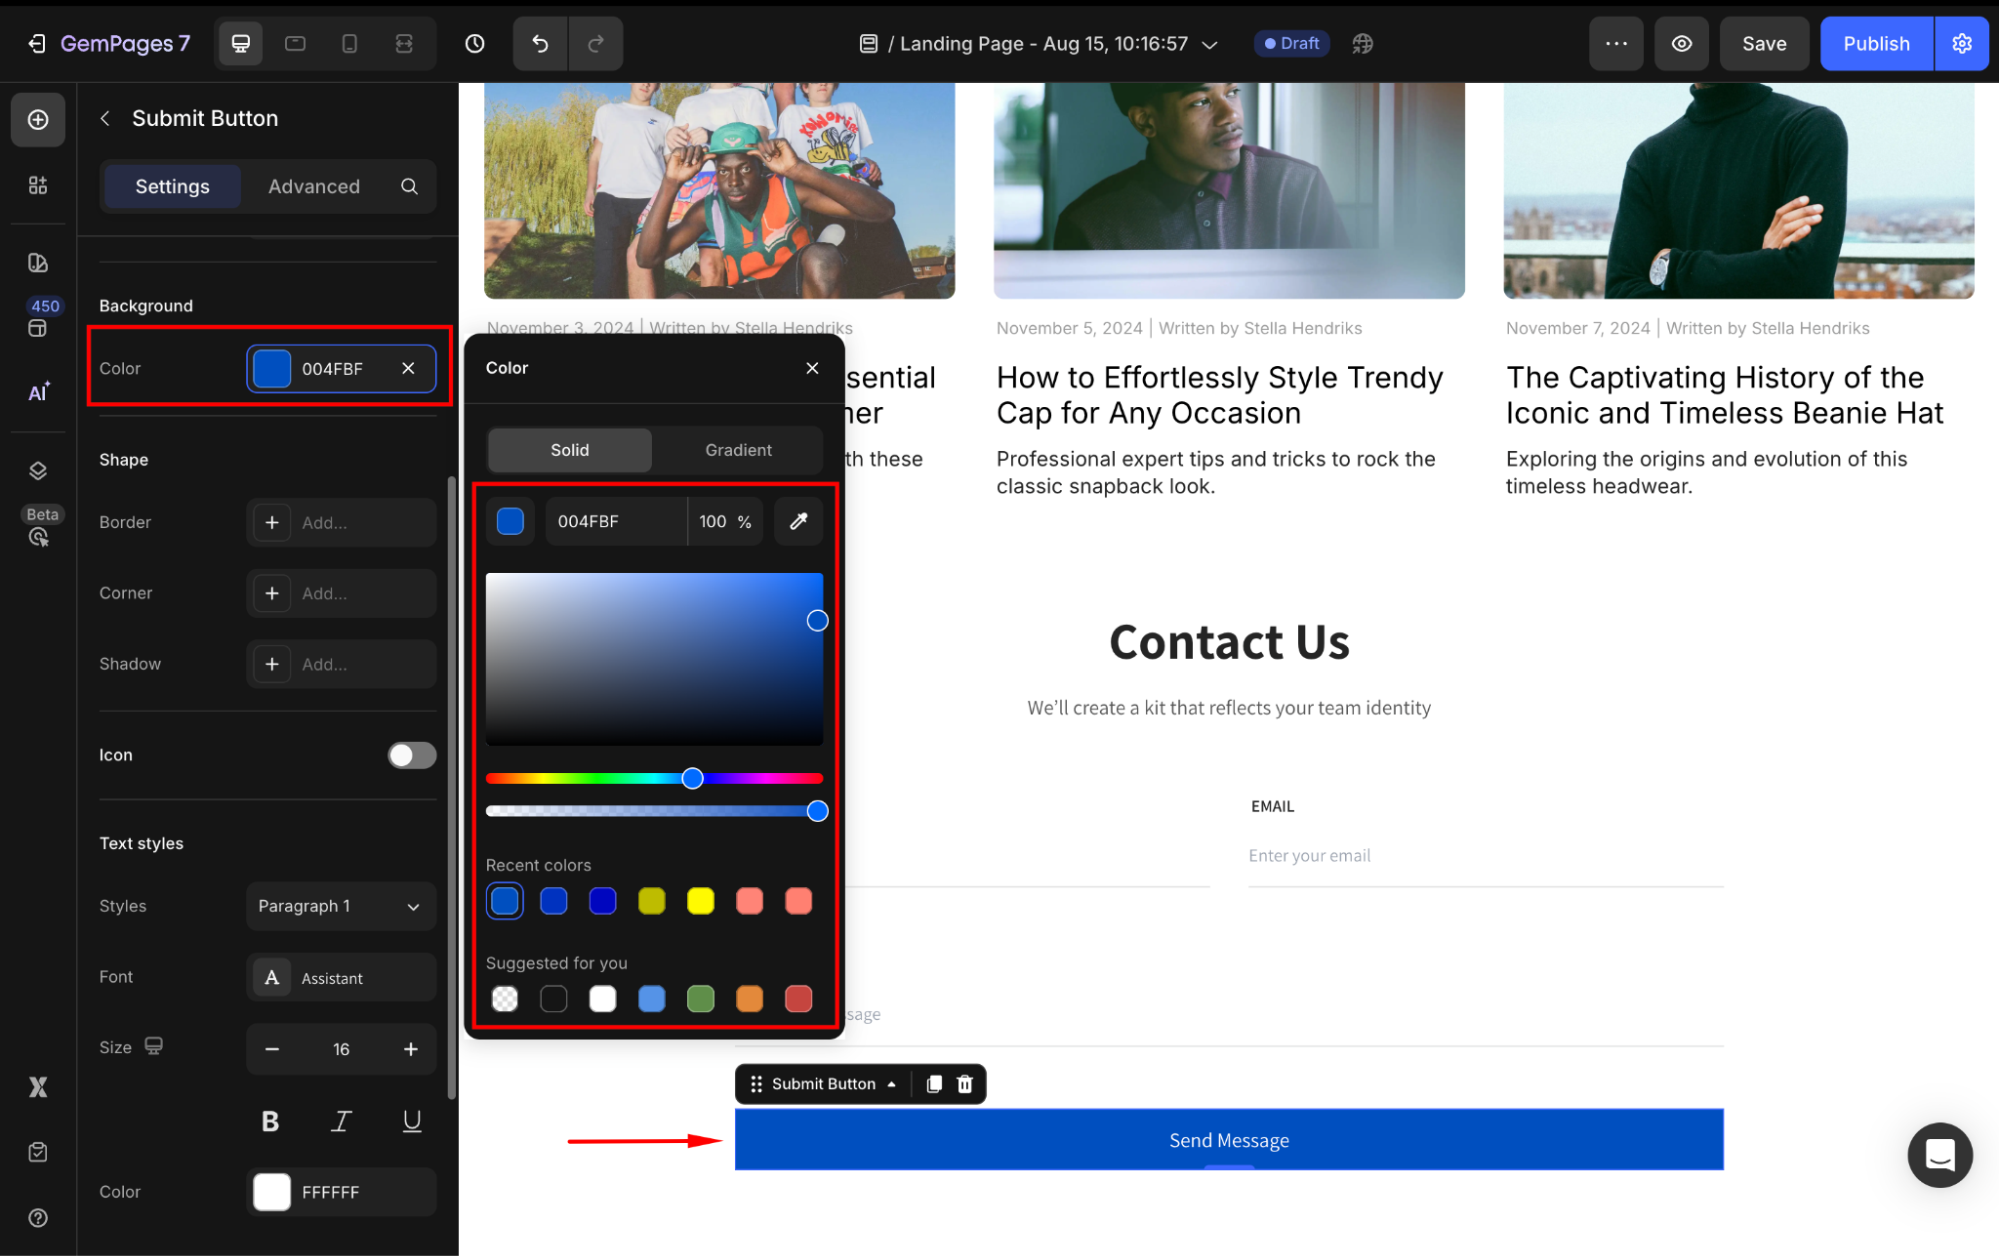Open the Landing Page title dropdown
The height and width of the screenshot is (1257, 1999).
(1210, 44)
